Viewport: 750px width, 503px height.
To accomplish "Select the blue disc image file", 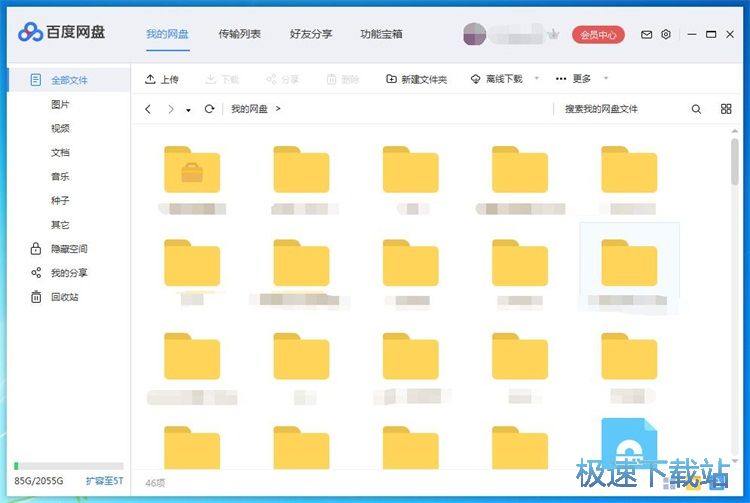I will click(x=629, y=443).
